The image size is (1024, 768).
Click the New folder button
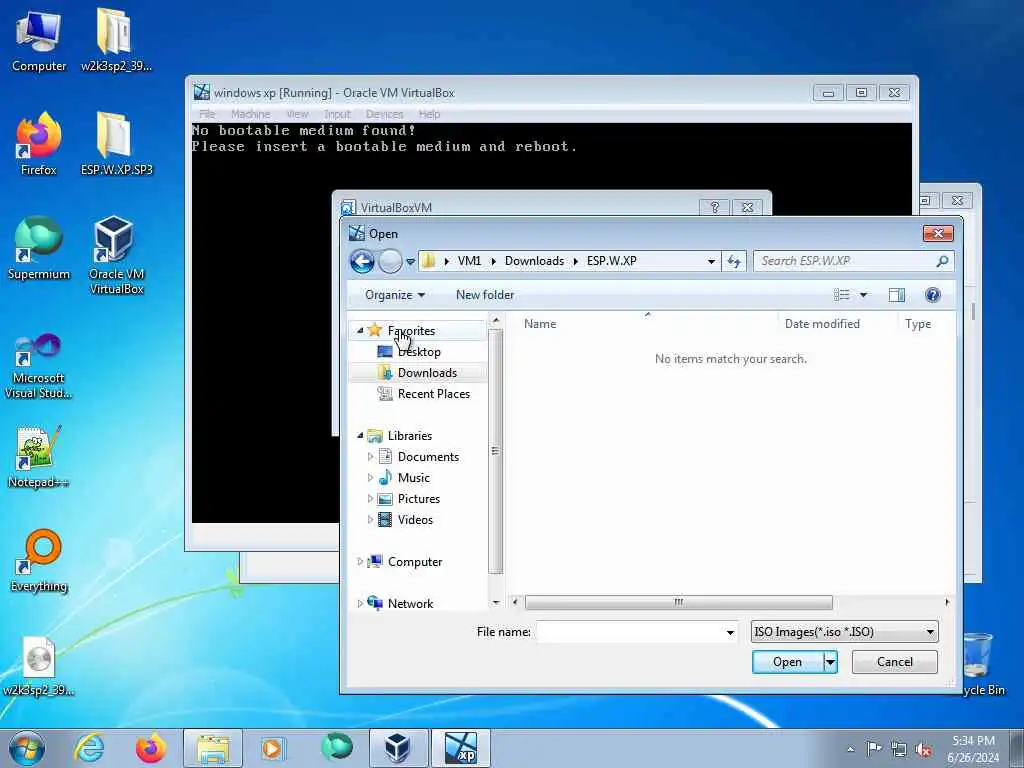(x=485, y=295)
